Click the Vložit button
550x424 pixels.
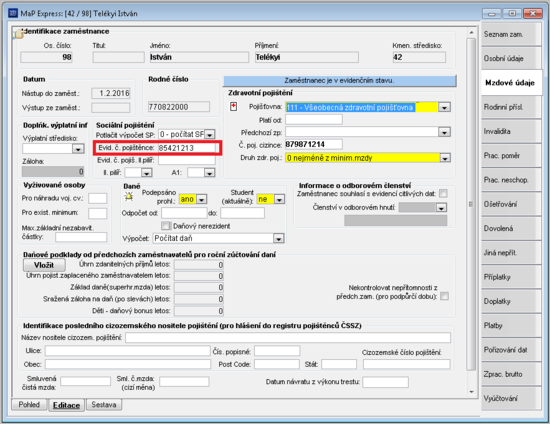(44, 265)
